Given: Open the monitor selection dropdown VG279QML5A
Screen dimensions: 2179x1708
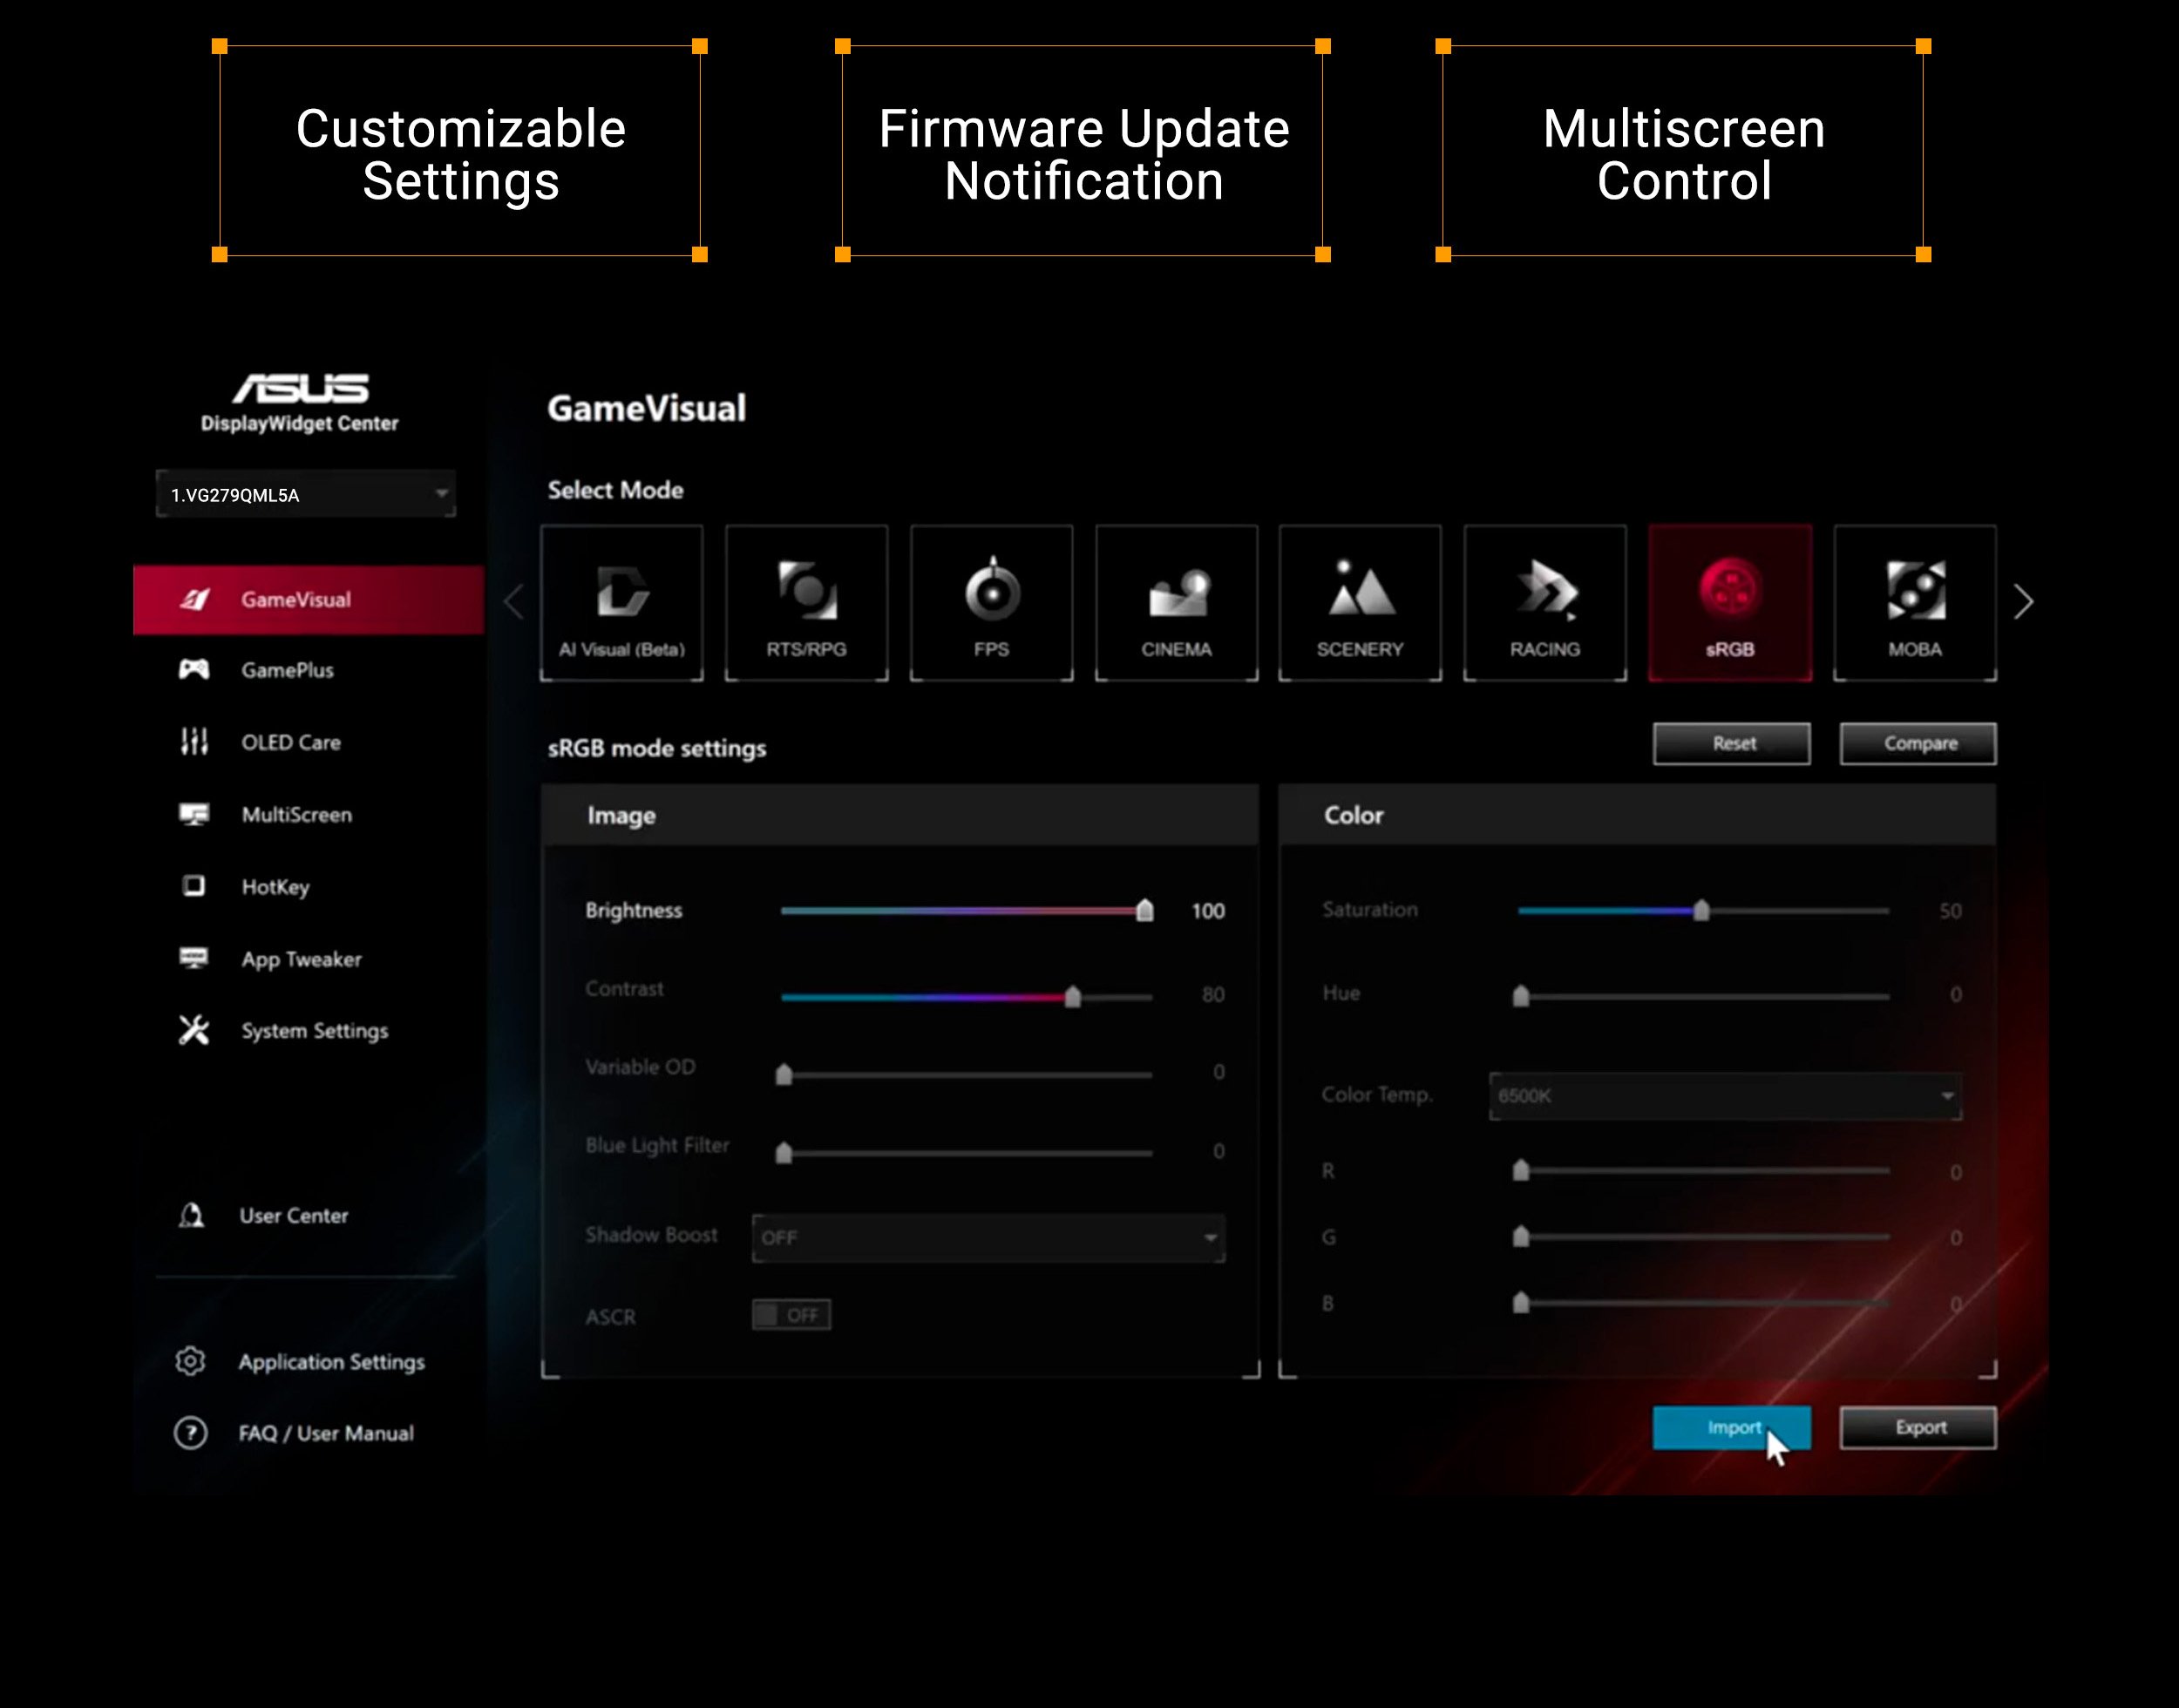Looking at the screenshot, I should pos(305,493).
